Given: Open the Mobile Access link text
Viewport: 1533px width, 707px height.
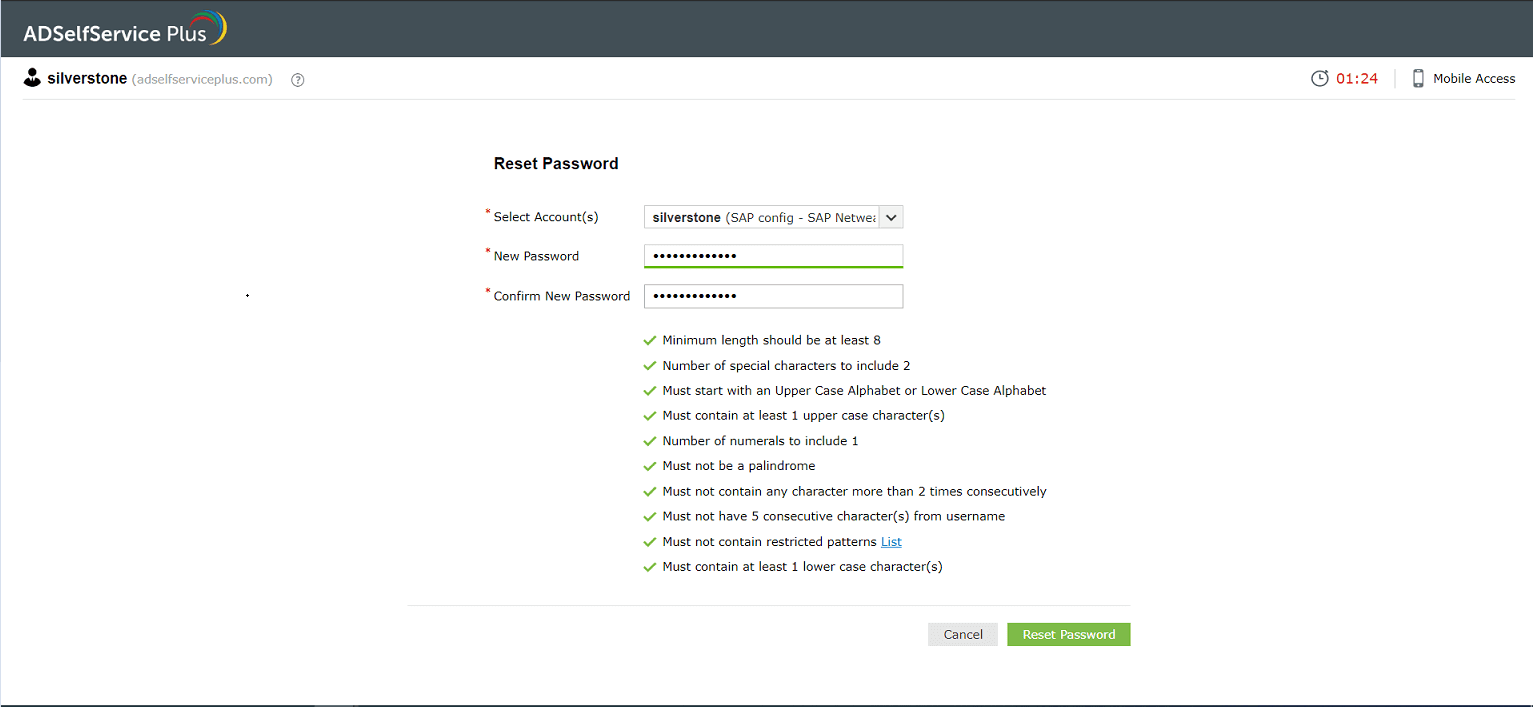Looking at the screenshot, I should click(x=1474, y=78).
